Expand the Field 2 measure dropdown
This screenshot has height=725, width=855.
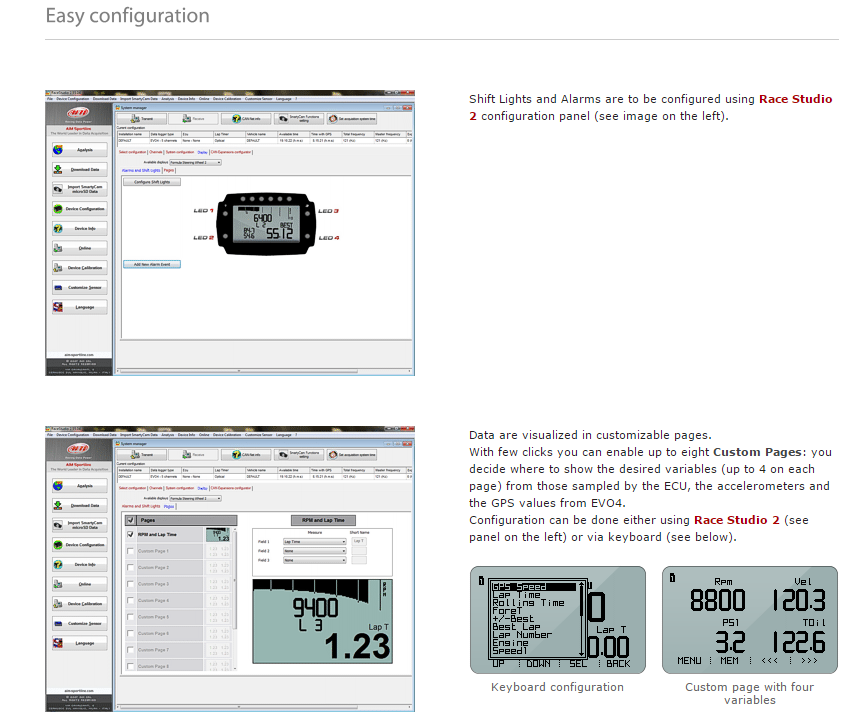[313, 551]
